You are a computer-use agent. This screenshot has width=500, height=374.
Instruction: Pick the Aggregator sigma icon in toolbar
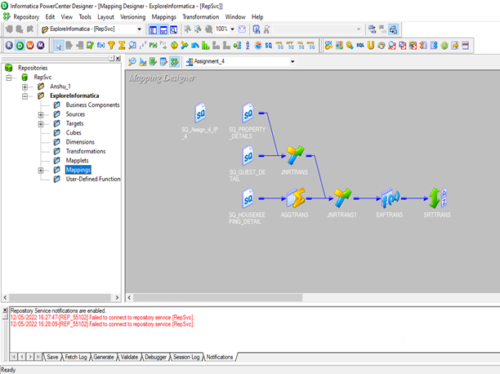point(122,45)
